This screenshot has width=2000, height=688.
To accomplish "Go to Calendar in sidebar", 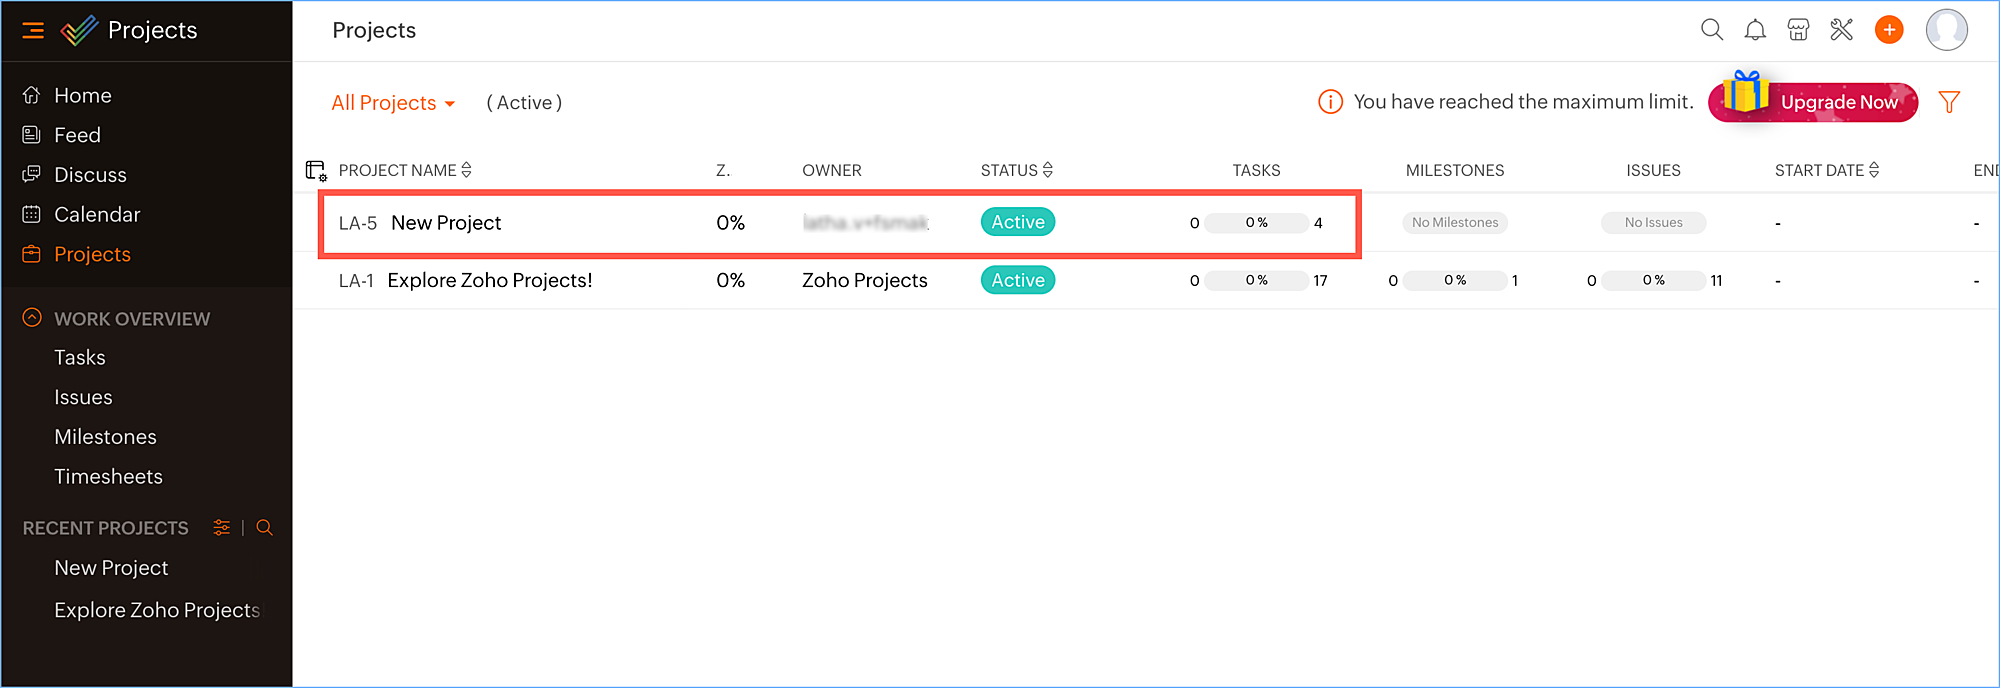I will click(97, 215).
